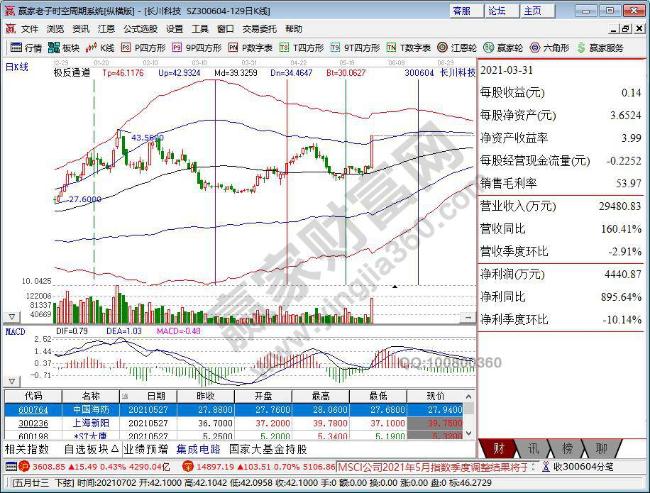Click the MACD indicator label
Image resolution: width=650 pixels, height=493 pixels.
pyautogui.click(x=15, y=332)
